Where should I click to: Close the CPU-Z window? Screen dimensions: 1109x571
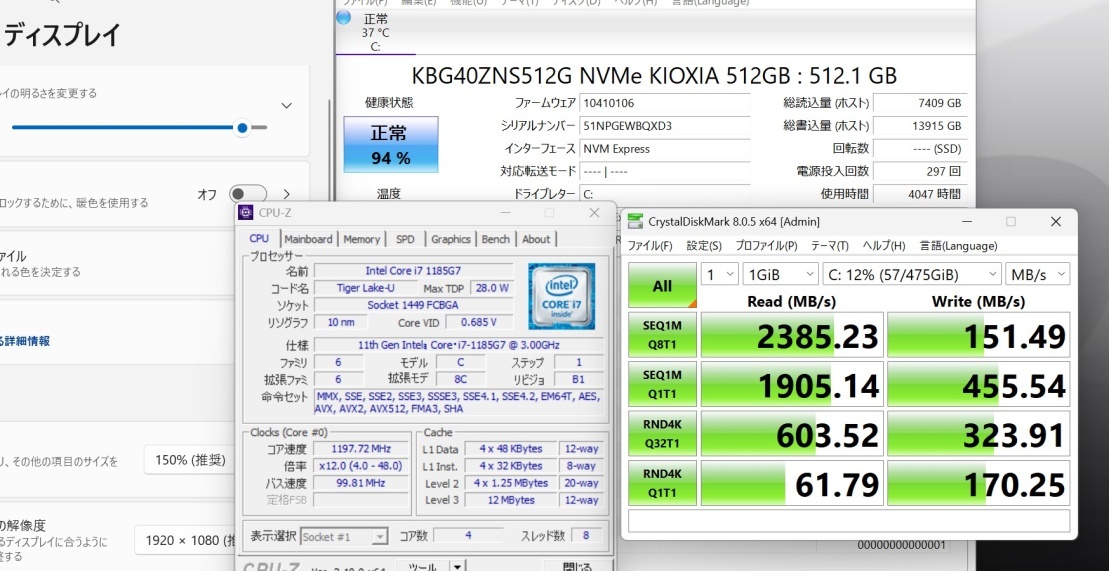click(594, 212)
